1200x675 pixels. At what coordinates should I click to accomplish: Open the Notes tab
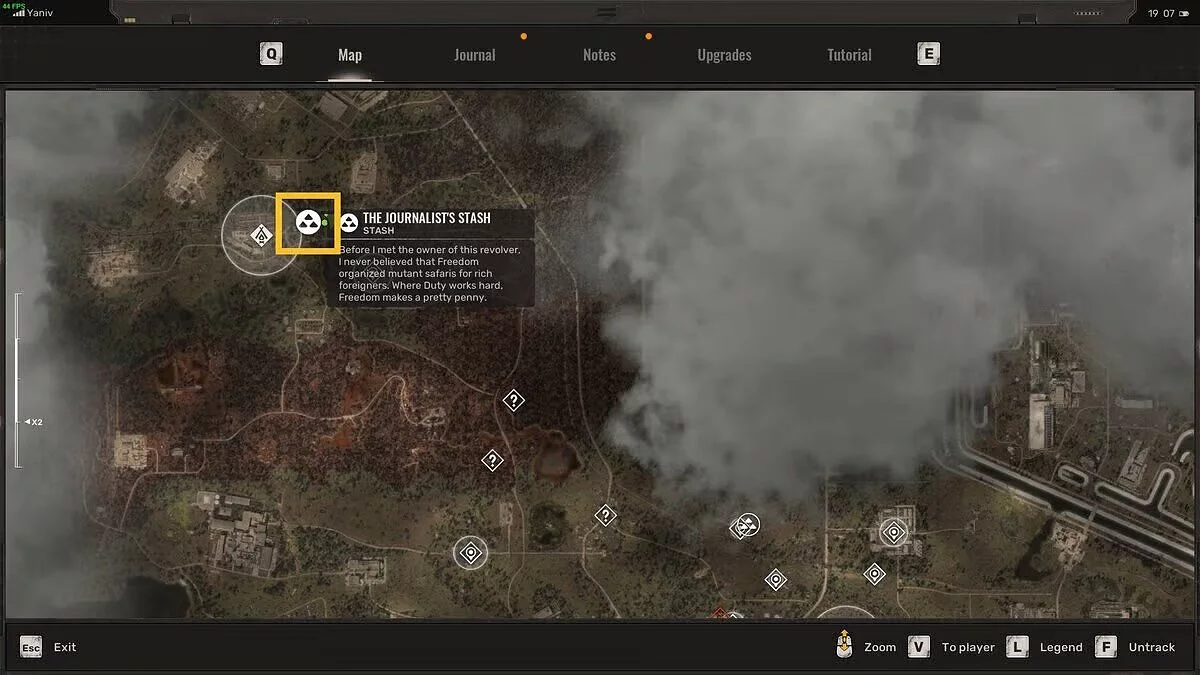pyautogui.click(x=599, y=55)
